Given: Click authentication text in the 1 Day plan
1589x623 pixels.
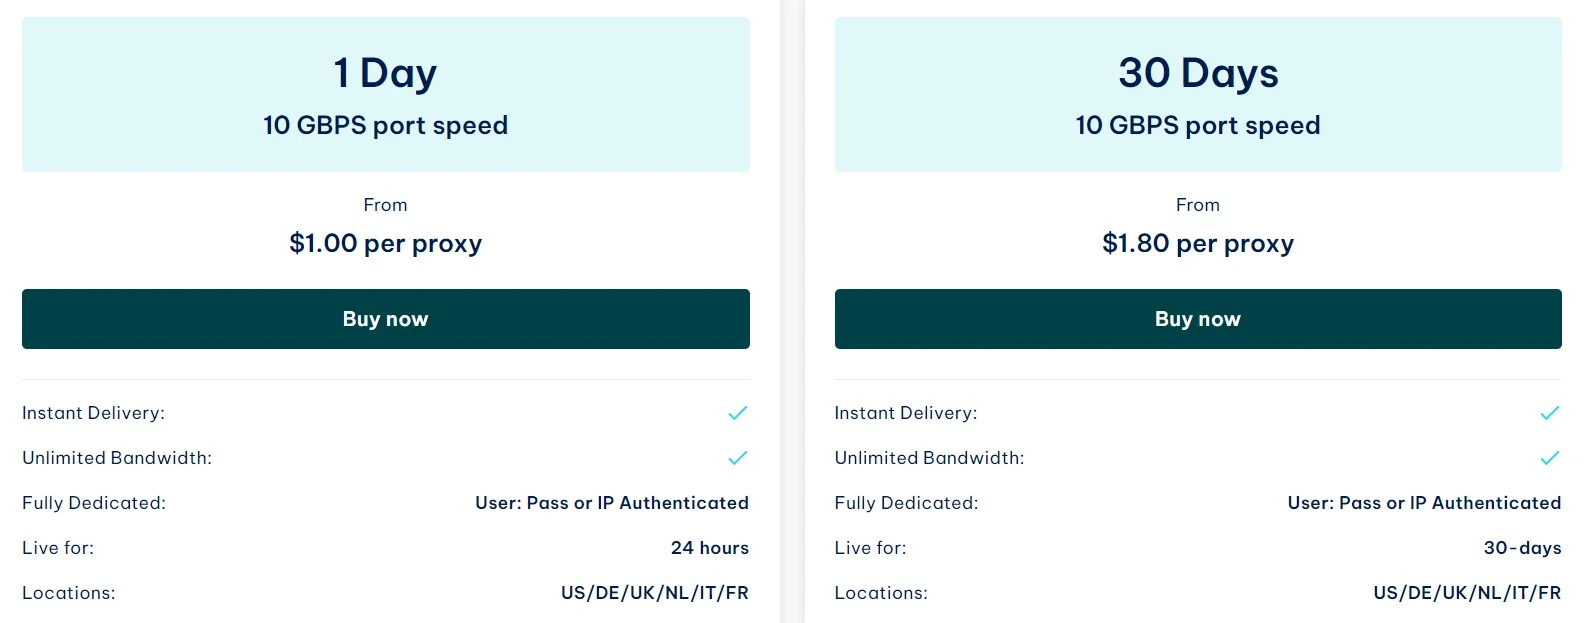Looking at the screenshot, I should click(611, 503).
